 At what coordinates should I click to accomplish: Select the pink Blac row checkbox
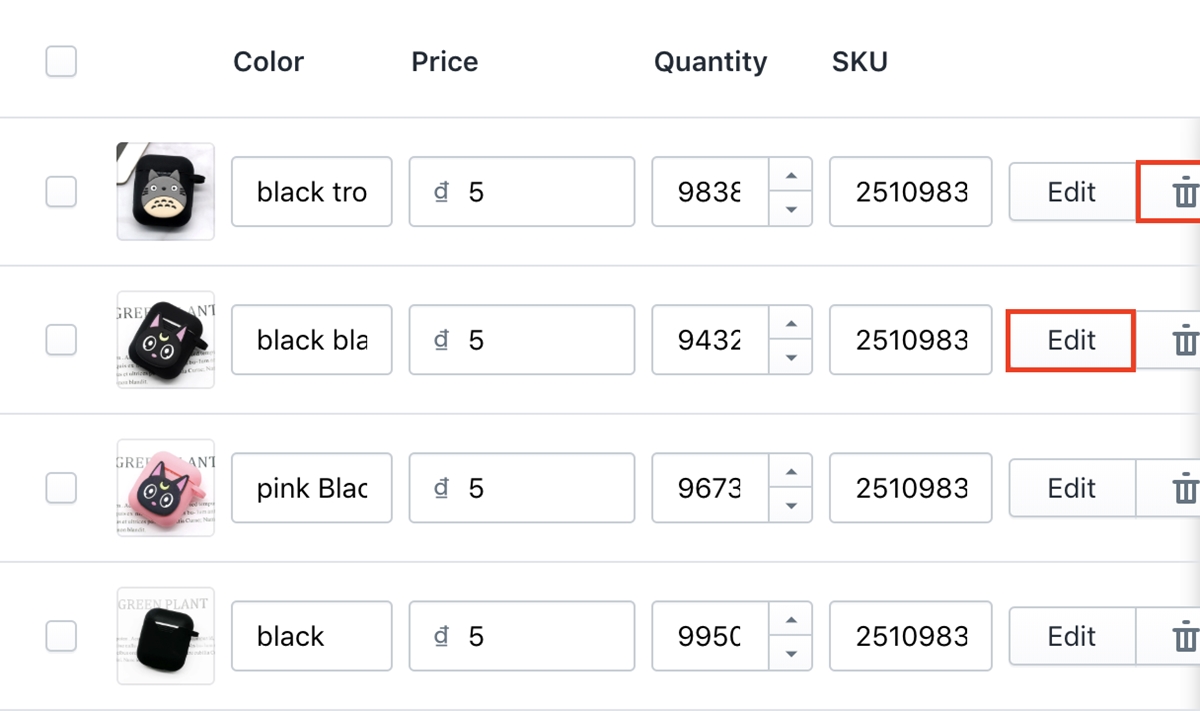pyautogui.click(x=61, y=488)
